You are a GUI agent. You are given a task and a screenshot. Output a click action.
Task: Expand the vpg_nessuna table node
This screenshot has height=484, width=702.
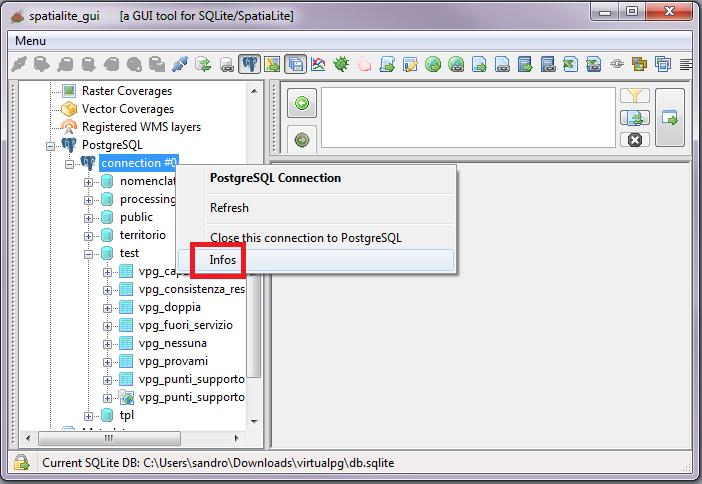[x=107, y=344]
